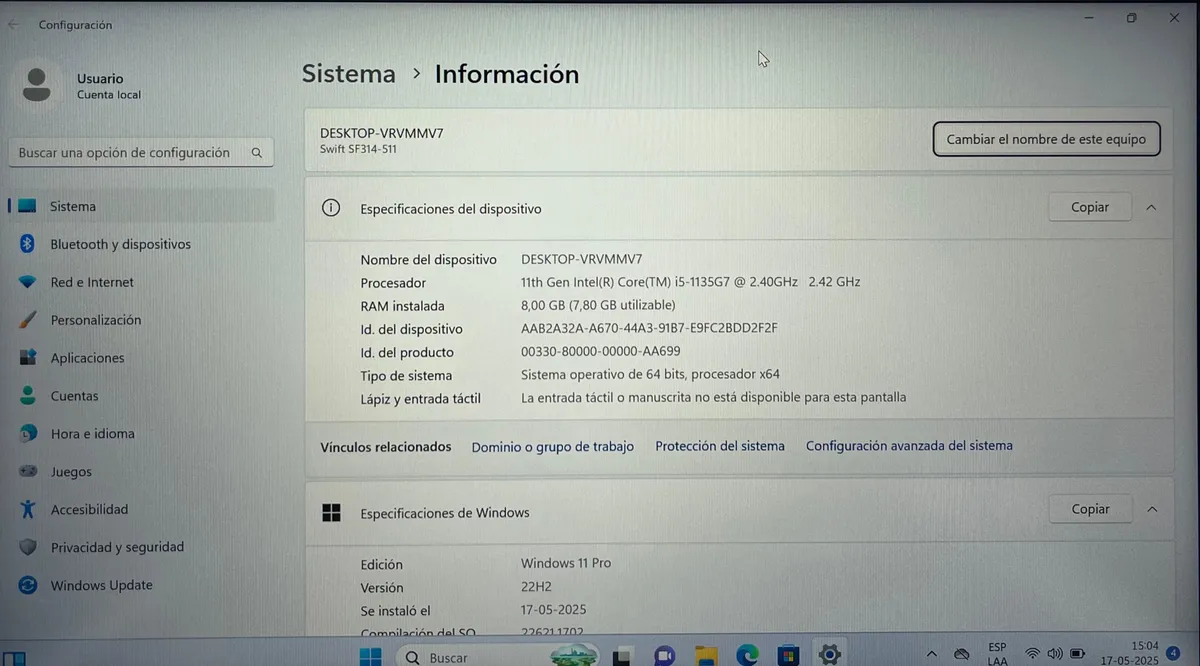Screen dimensions: 1200x666
Task: Launch the Teams chat taskbar icon
Action: pyautogui.click(x=664, y=656)
